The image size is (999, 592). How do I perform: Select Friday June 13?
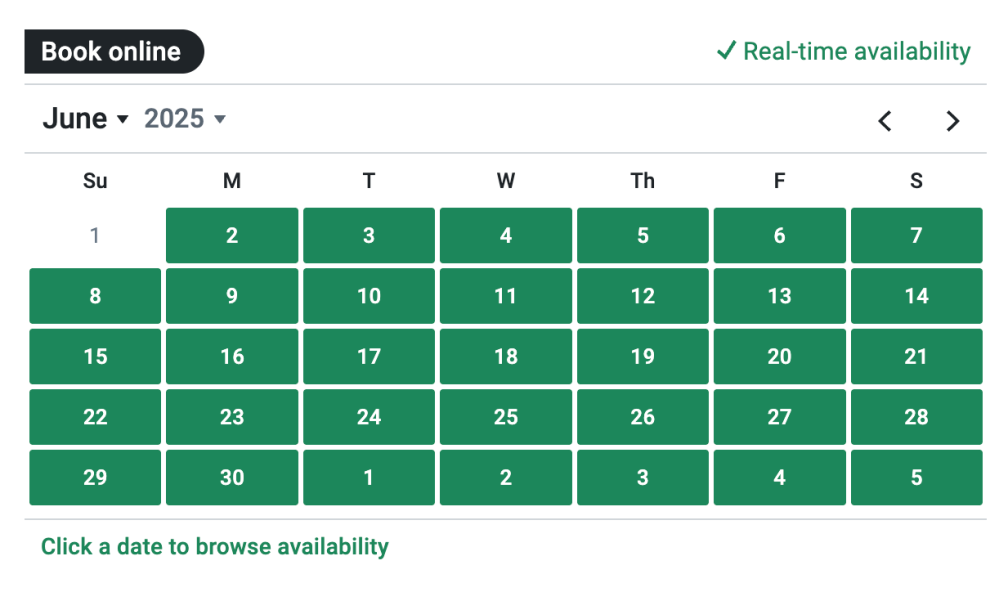coord(779,296)
